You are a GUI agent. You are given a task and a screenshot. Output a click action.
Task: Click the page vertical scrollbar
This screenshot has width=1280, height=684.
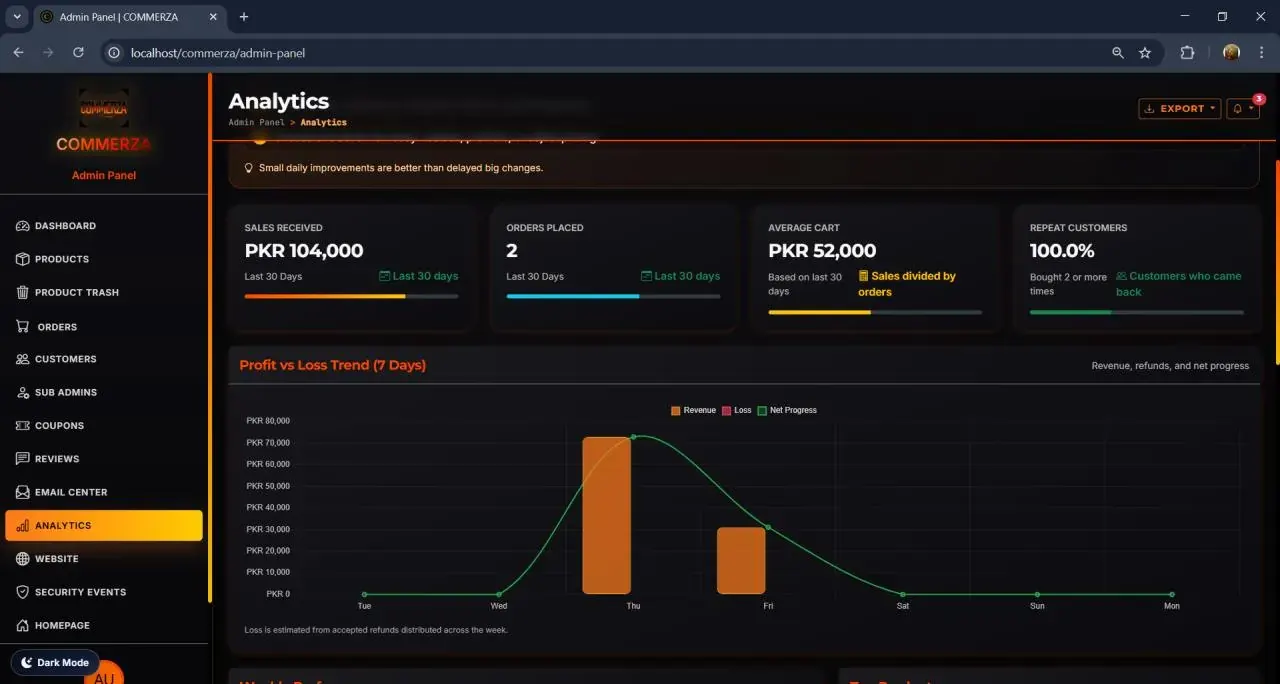tap(1276, 260)
